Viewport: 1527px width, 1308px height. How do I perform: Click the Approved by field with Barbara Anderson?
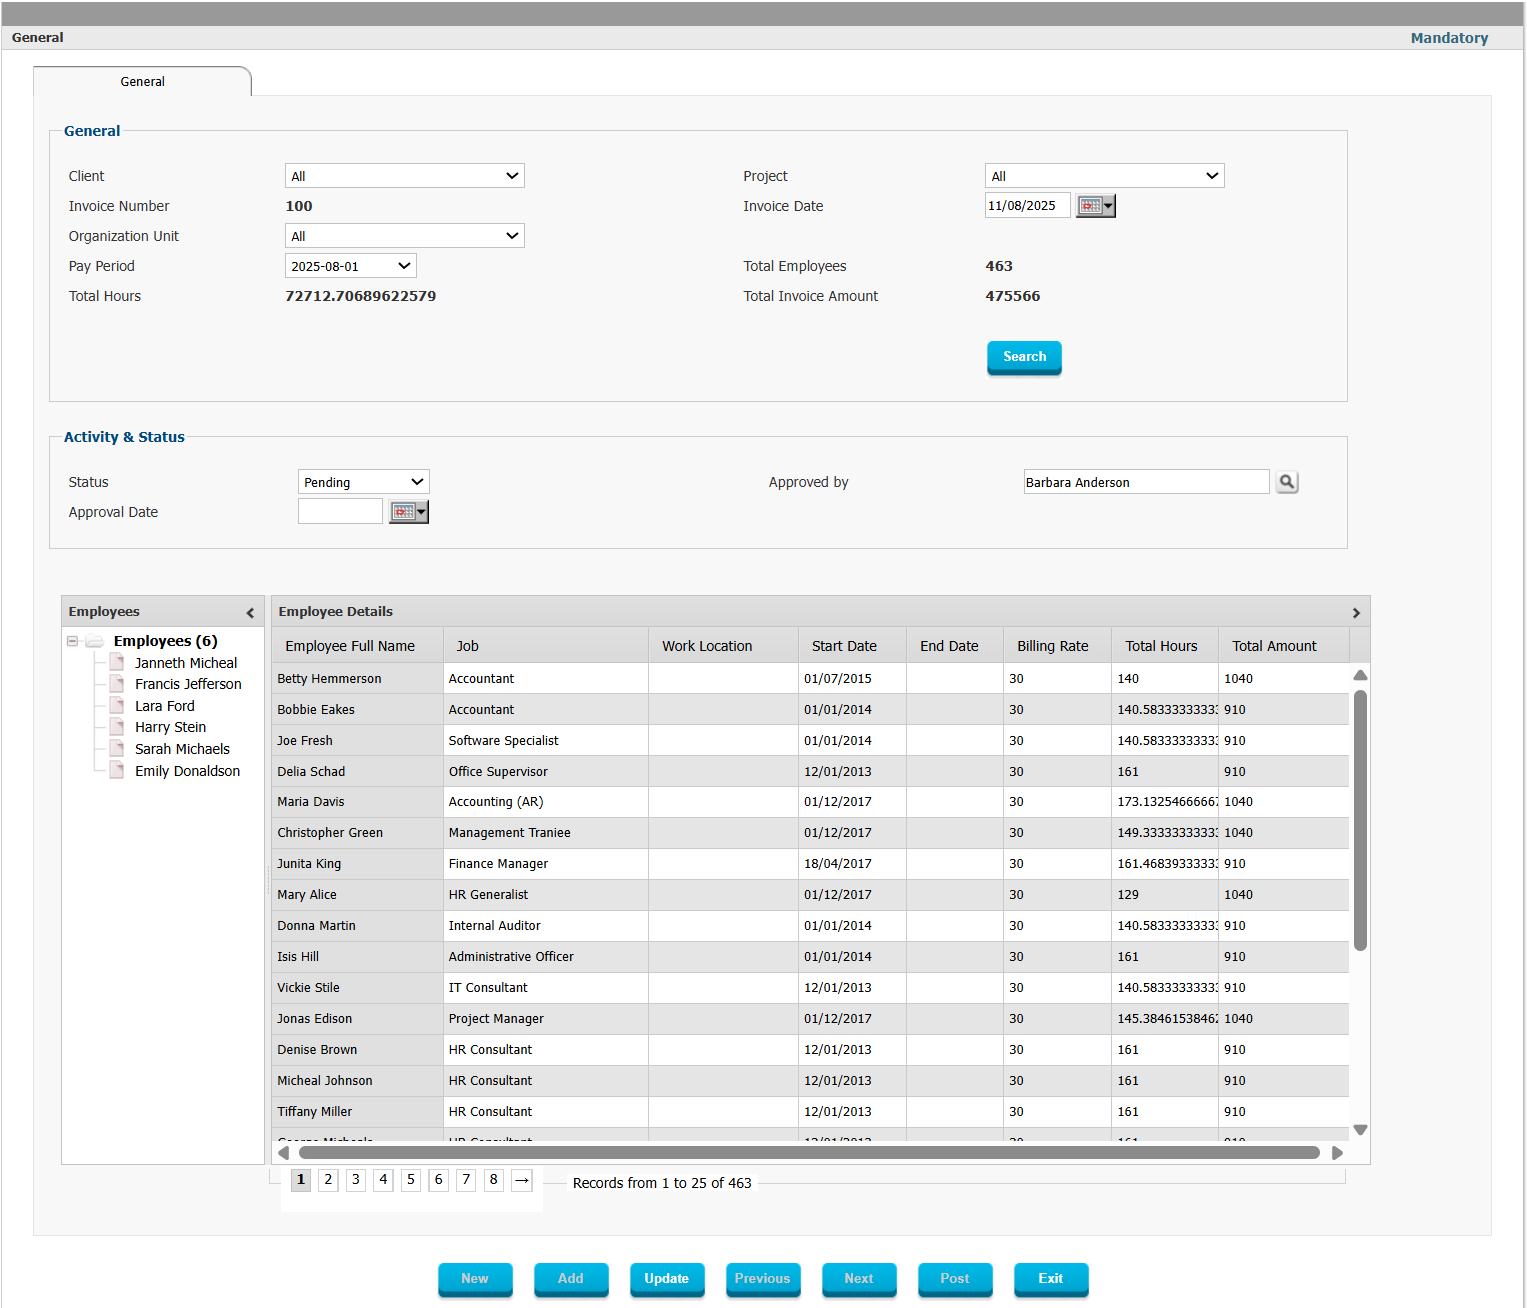(x=1146, y=482)
